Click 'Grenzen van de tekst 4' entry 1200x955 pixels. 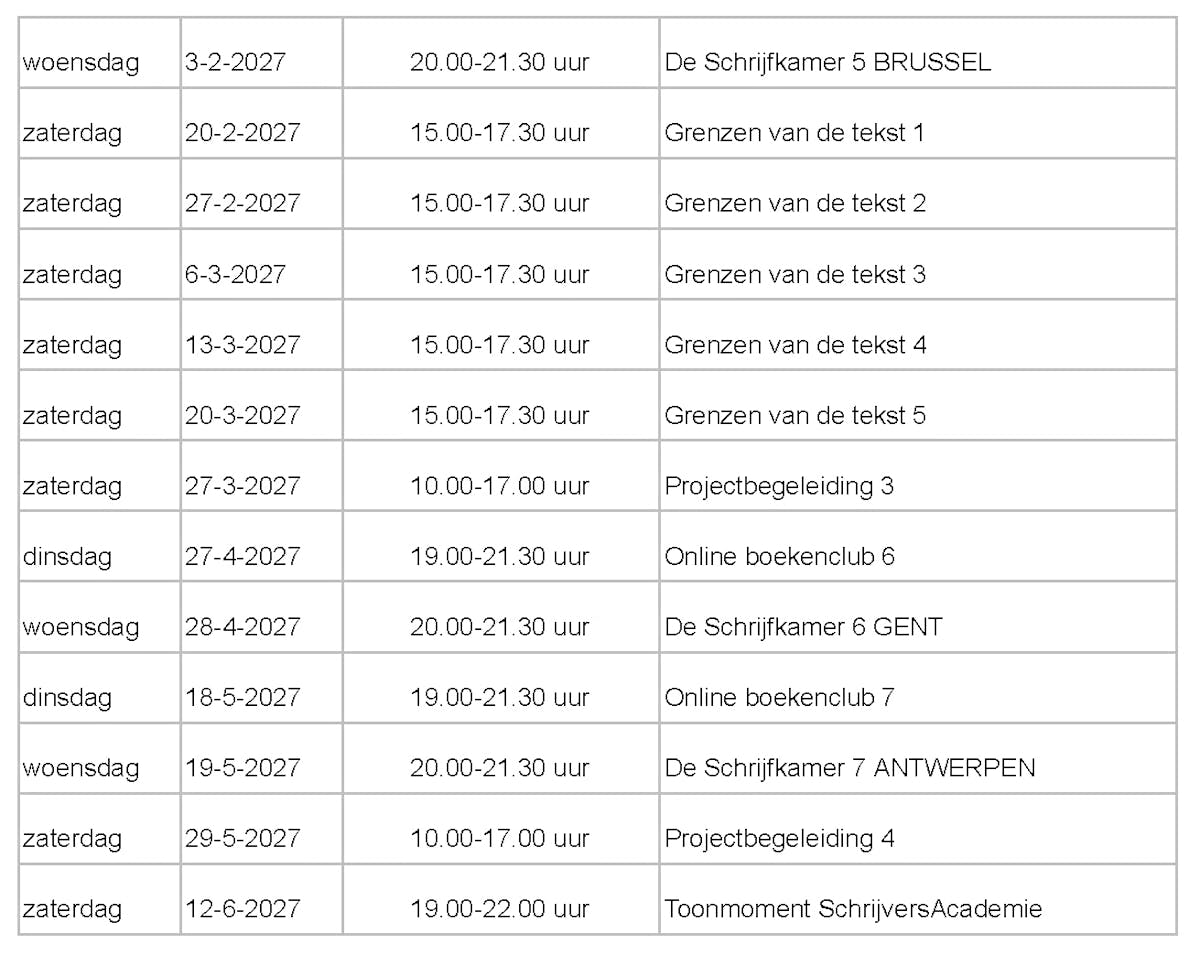pyautogui.click(x=795, y=345)
